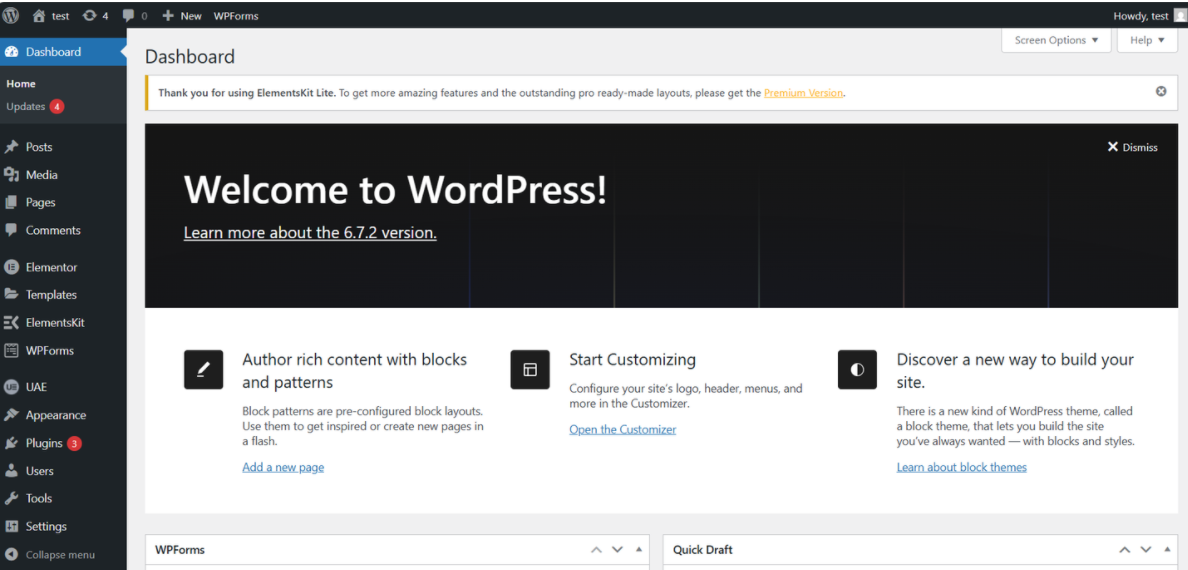Click the Quick Draft widget title
Image resolution: width=1188 pixels, height=570 pixels.
point(702,550)
